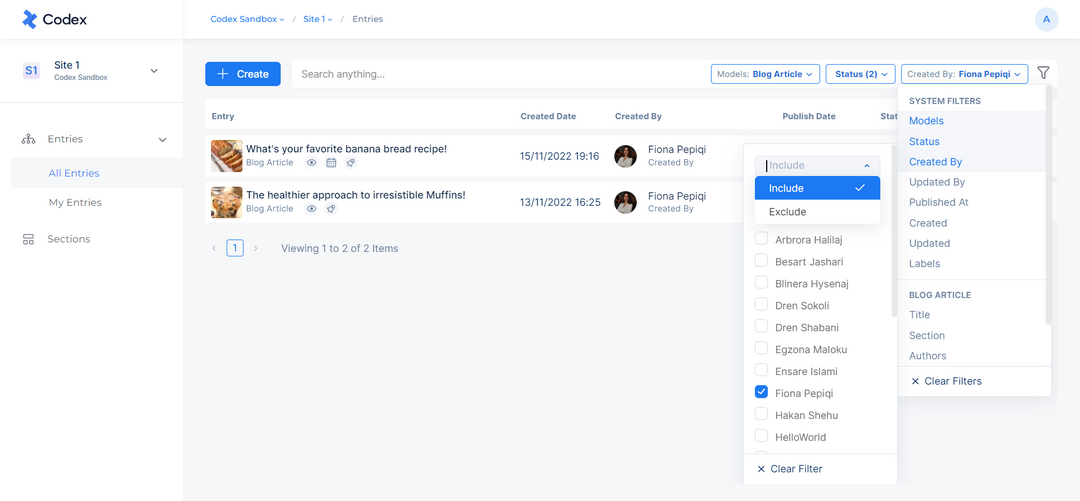Viewport: 1080px width, 501px height.
Task: Open All Entries in sidebar
Action: [74, 173]
